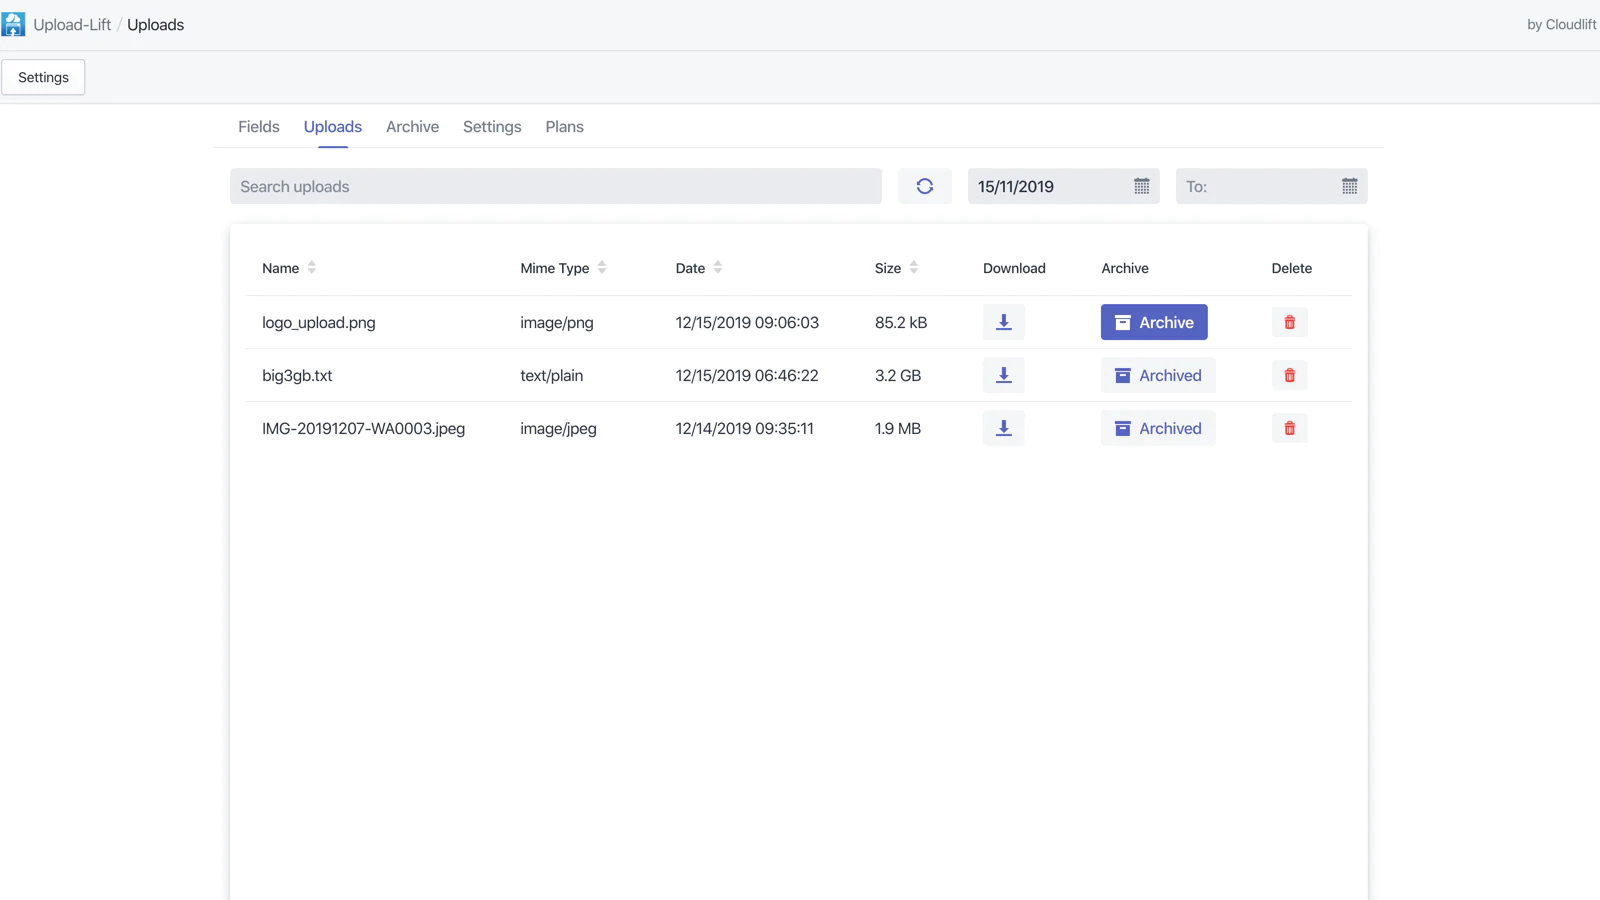Download the big3gb.txt file
Viewport: 1600px width, 900px height.
coord(1003,375)
